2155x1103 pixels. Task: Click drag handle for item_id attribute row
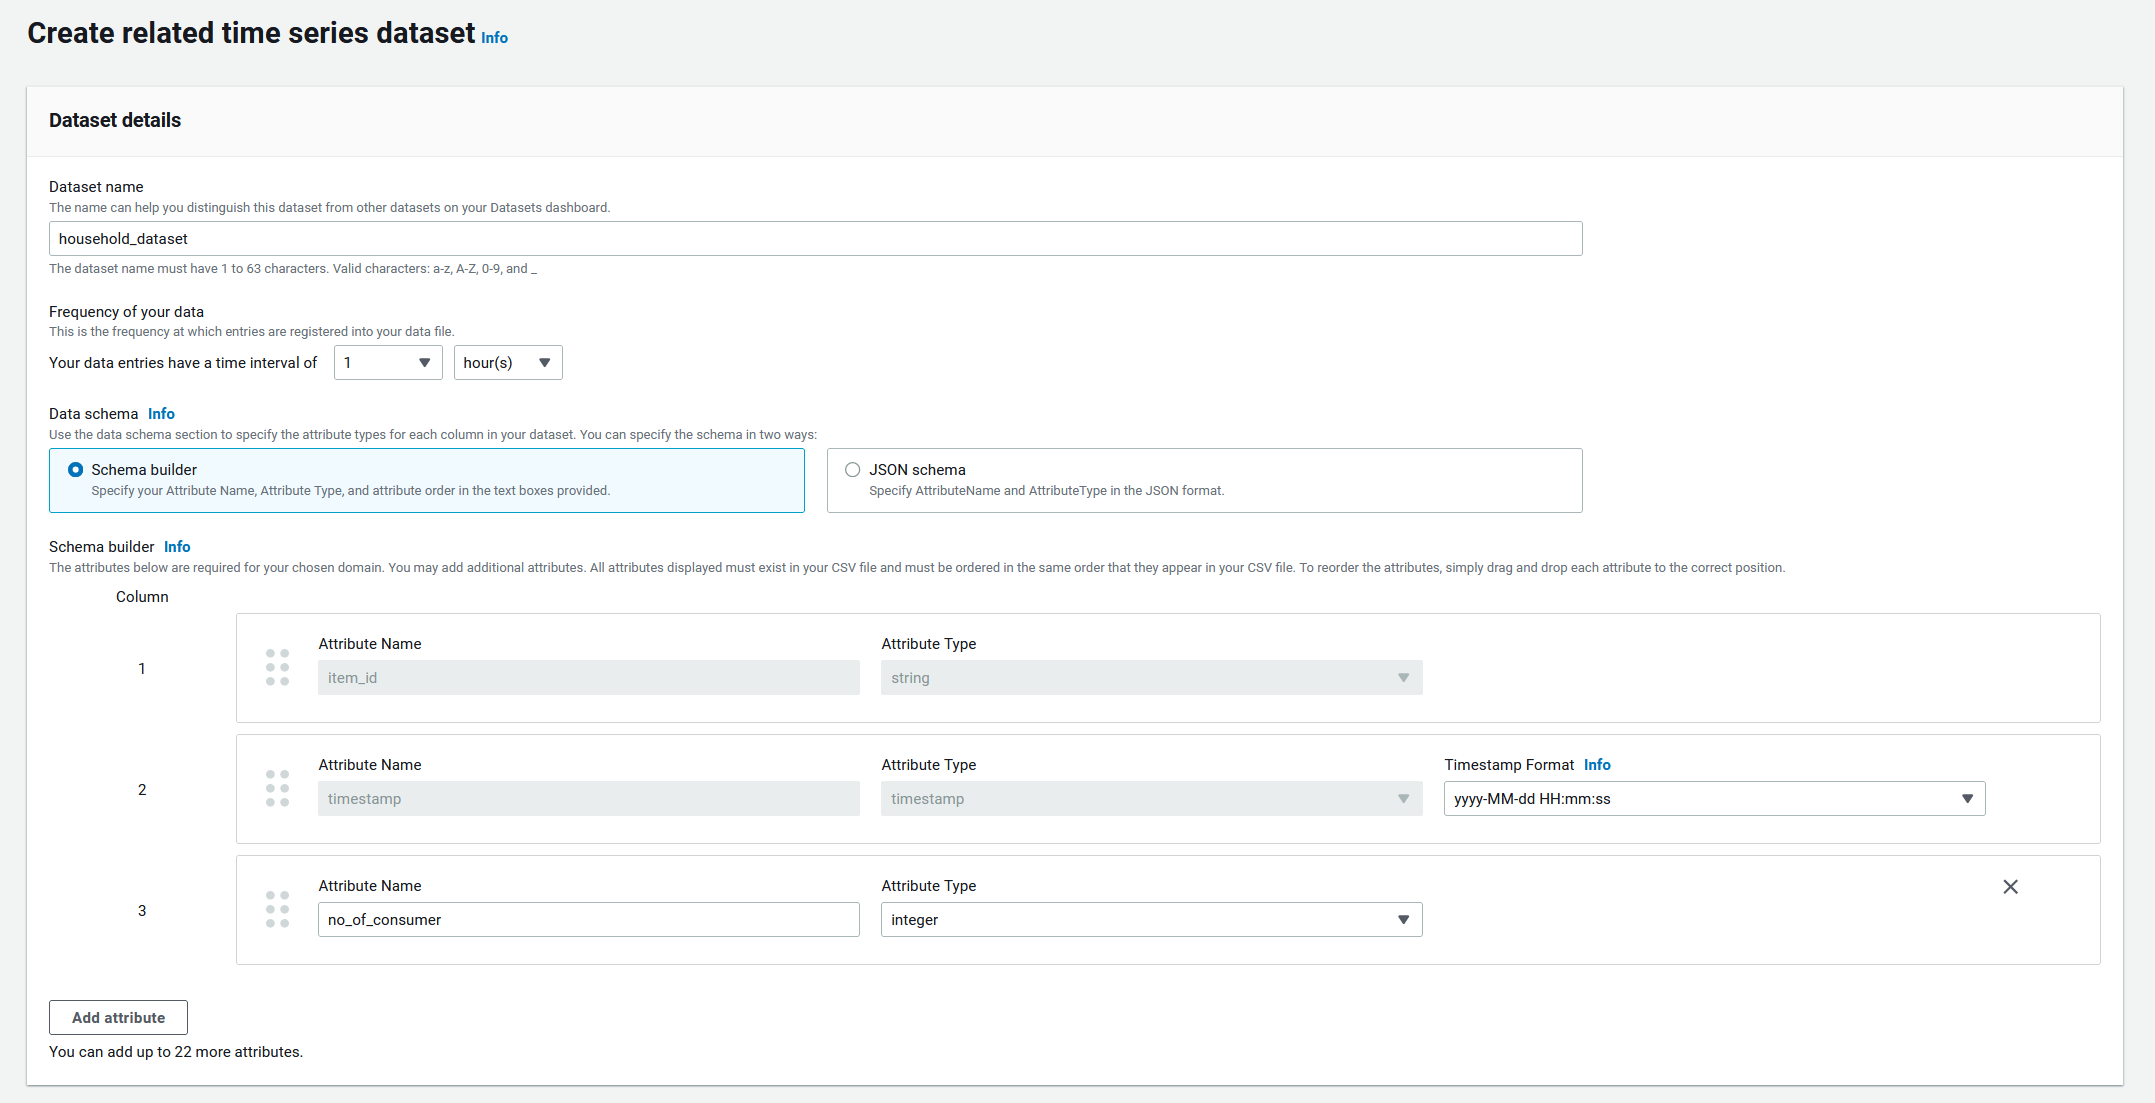pyautogui.click(x=277, y=667)
